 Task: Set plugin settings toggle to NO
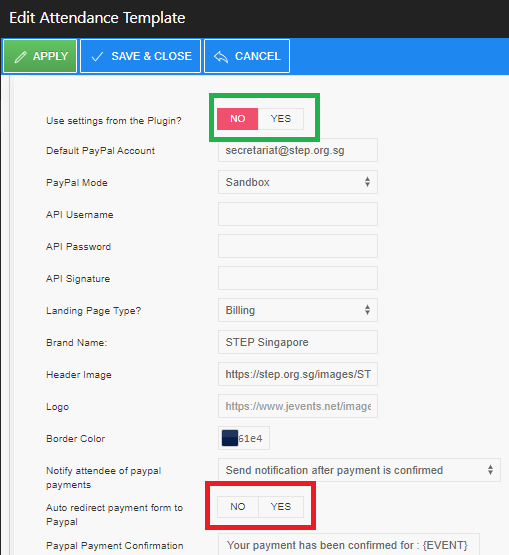[x=238, y=119]
